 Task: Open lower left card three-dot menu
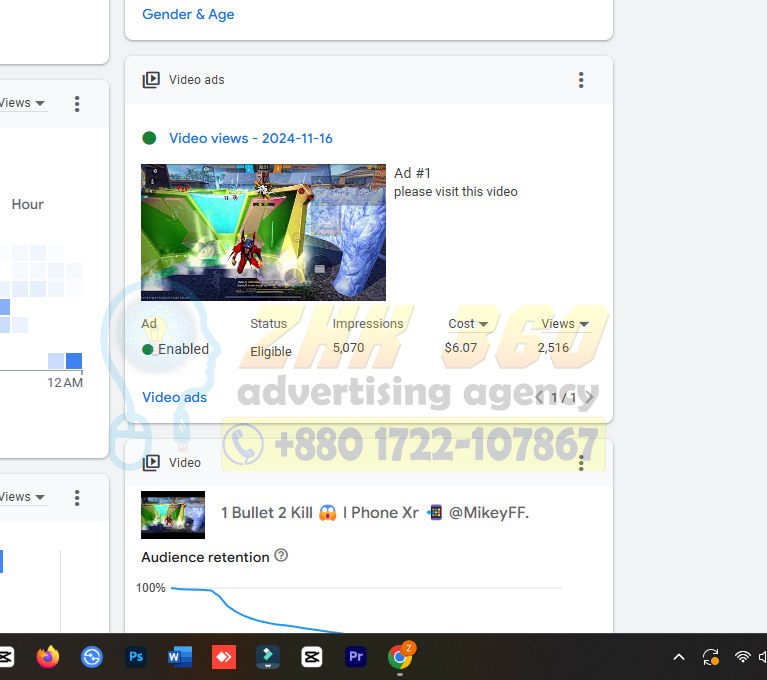click(77, 498)
